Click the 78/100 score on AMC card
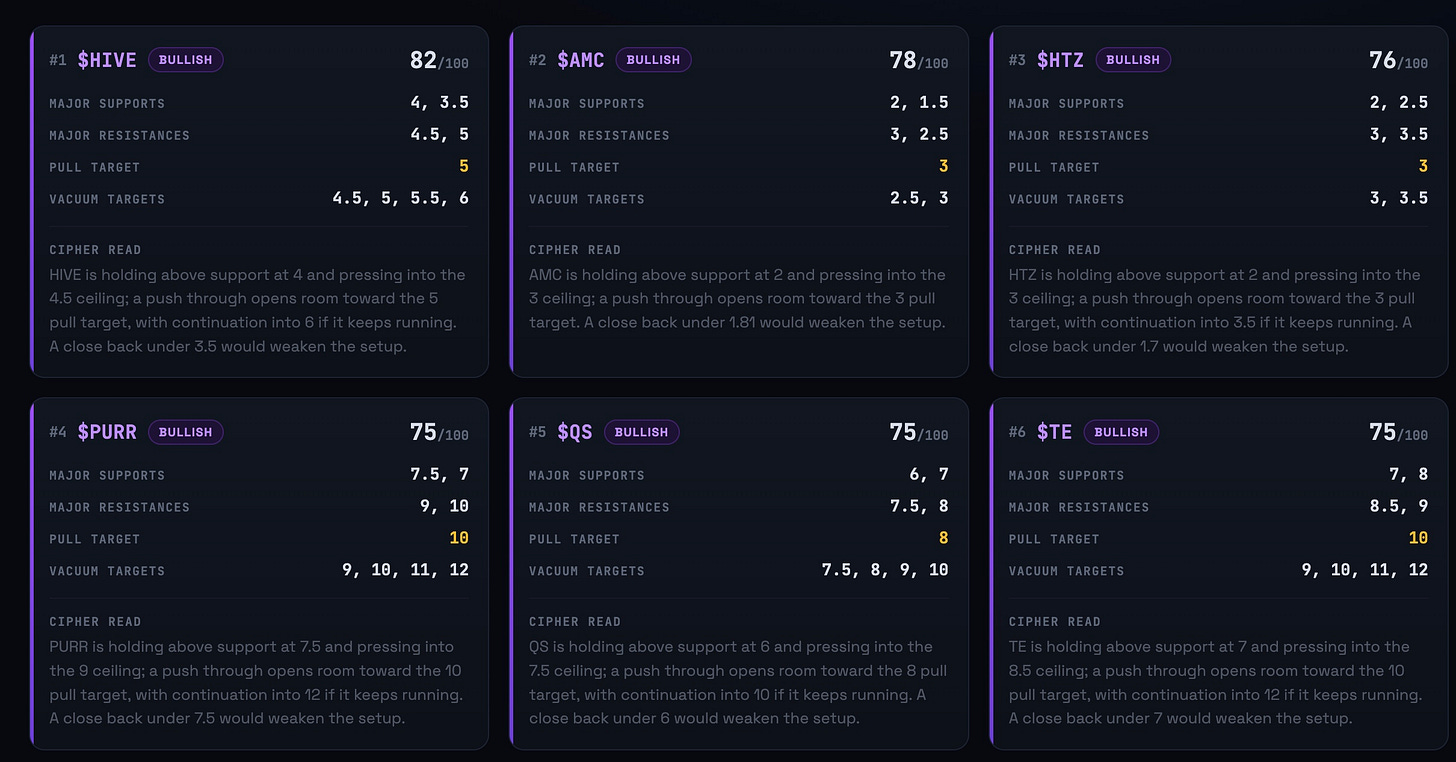1456x762 pixels. pos(919,61)
